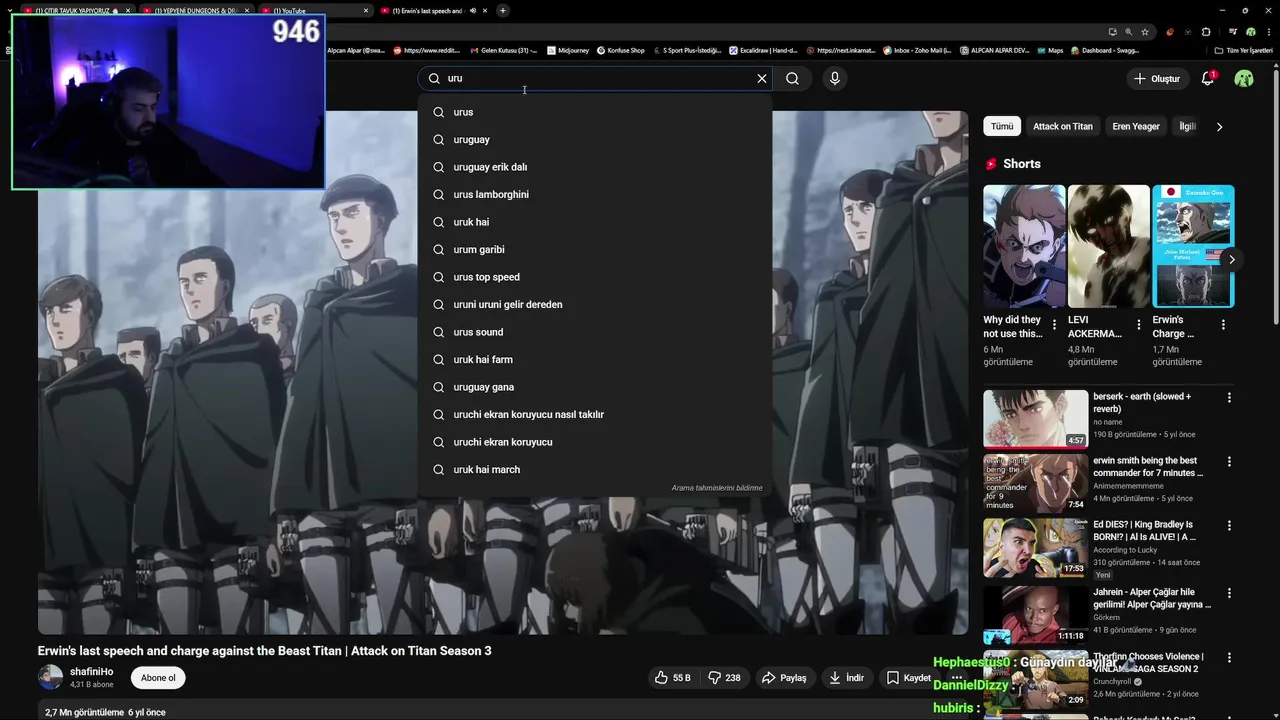
Task: Open 'erwin smith being the best commander' video
Action: click(1035, 483)
